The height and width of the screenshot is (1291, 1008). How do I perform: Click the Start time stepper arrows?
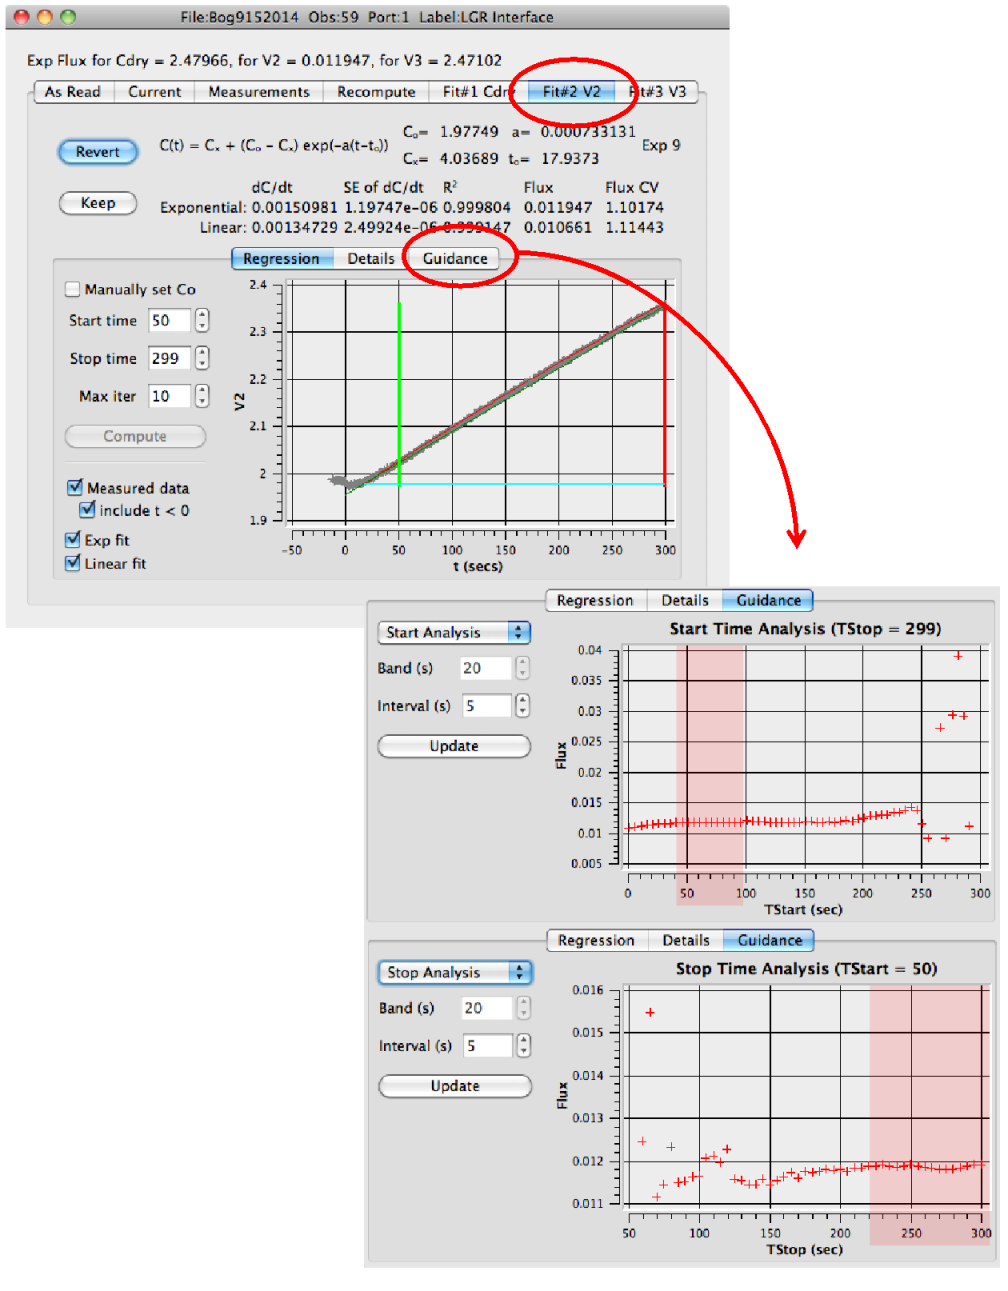[x=202, y=320]
